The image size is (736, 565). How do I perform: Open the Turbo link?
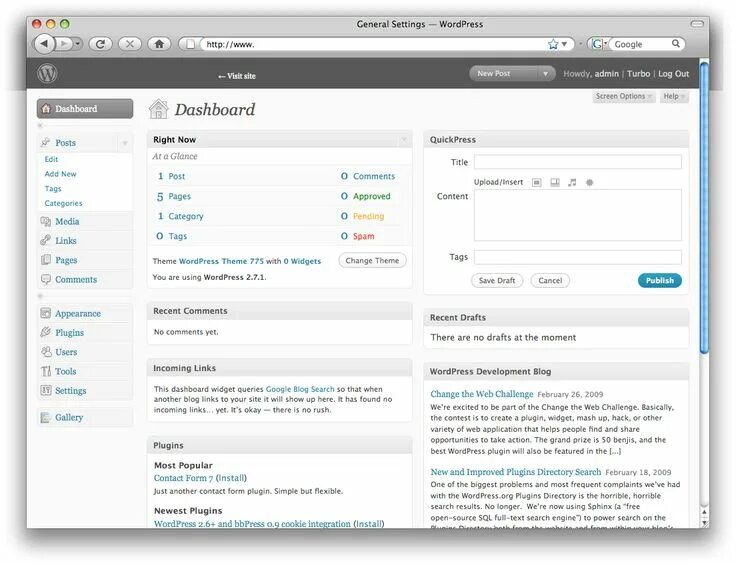(x=638, y=74)
